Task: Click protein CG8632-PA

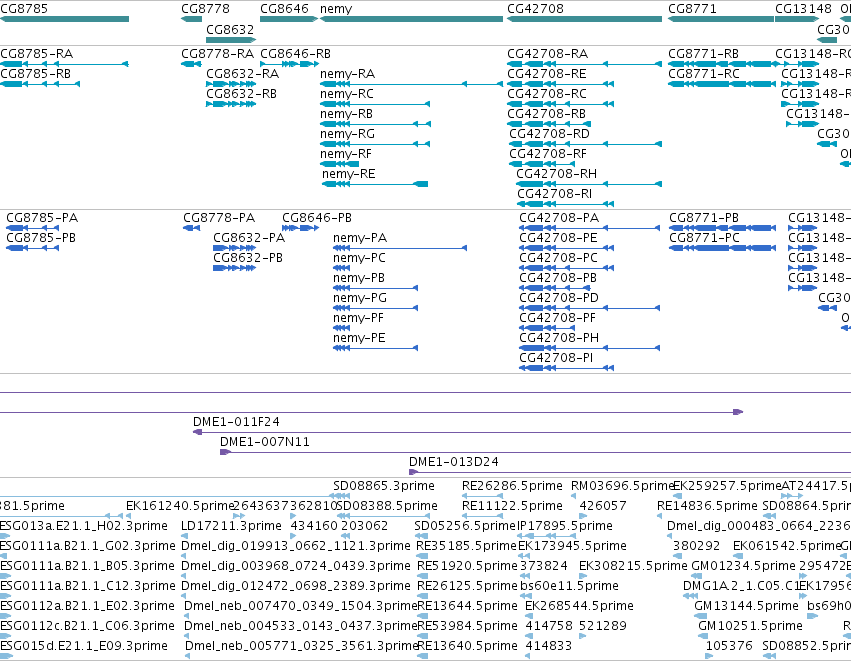Action: 234,248
